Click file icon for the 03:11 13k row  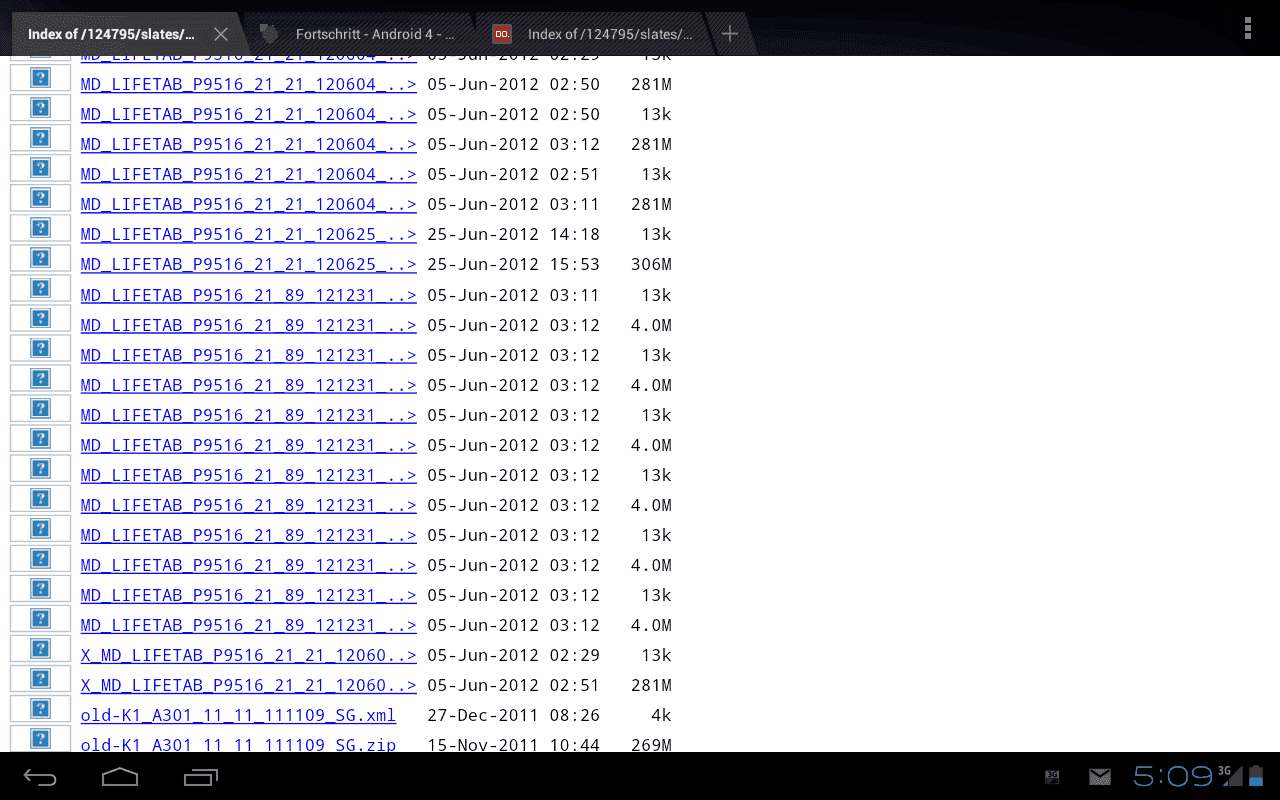pyautogui.click(x=41, y=288)
